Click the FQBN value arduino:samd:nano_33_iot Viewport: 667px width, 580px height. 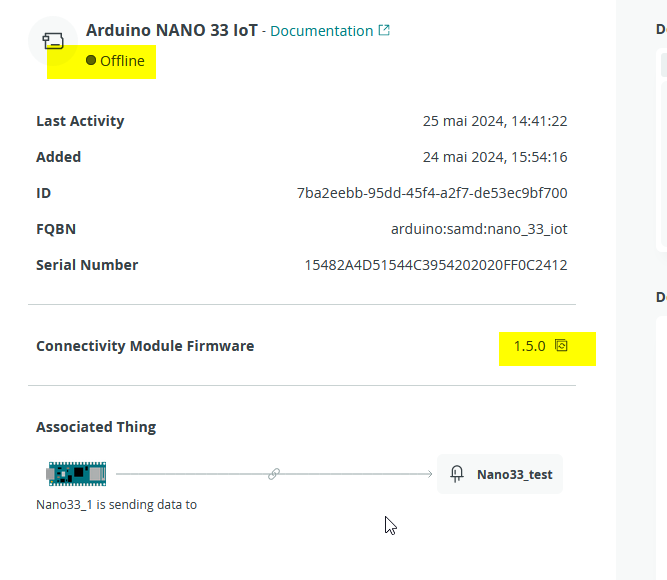pos(479,229)
